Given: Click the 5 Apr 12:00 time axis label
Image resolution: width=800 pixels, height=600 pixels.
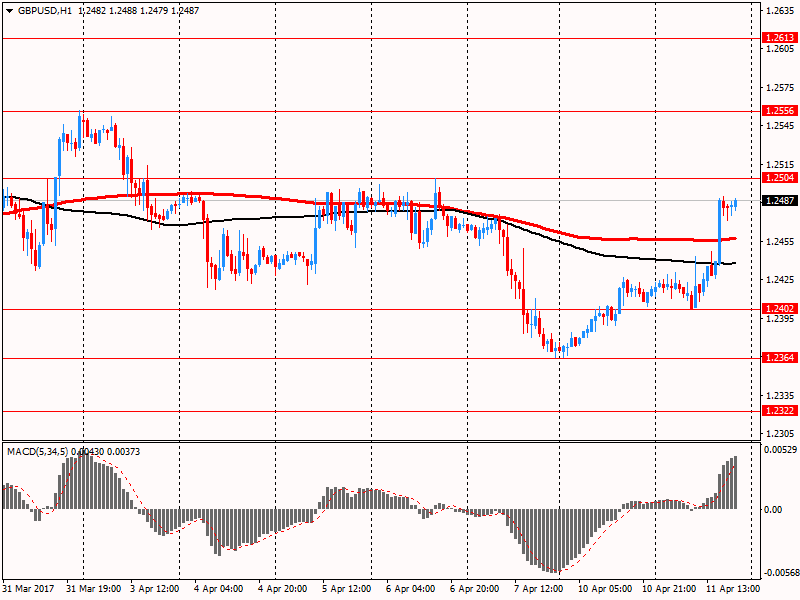Looking at the screenshot, I should pos(347,589).
